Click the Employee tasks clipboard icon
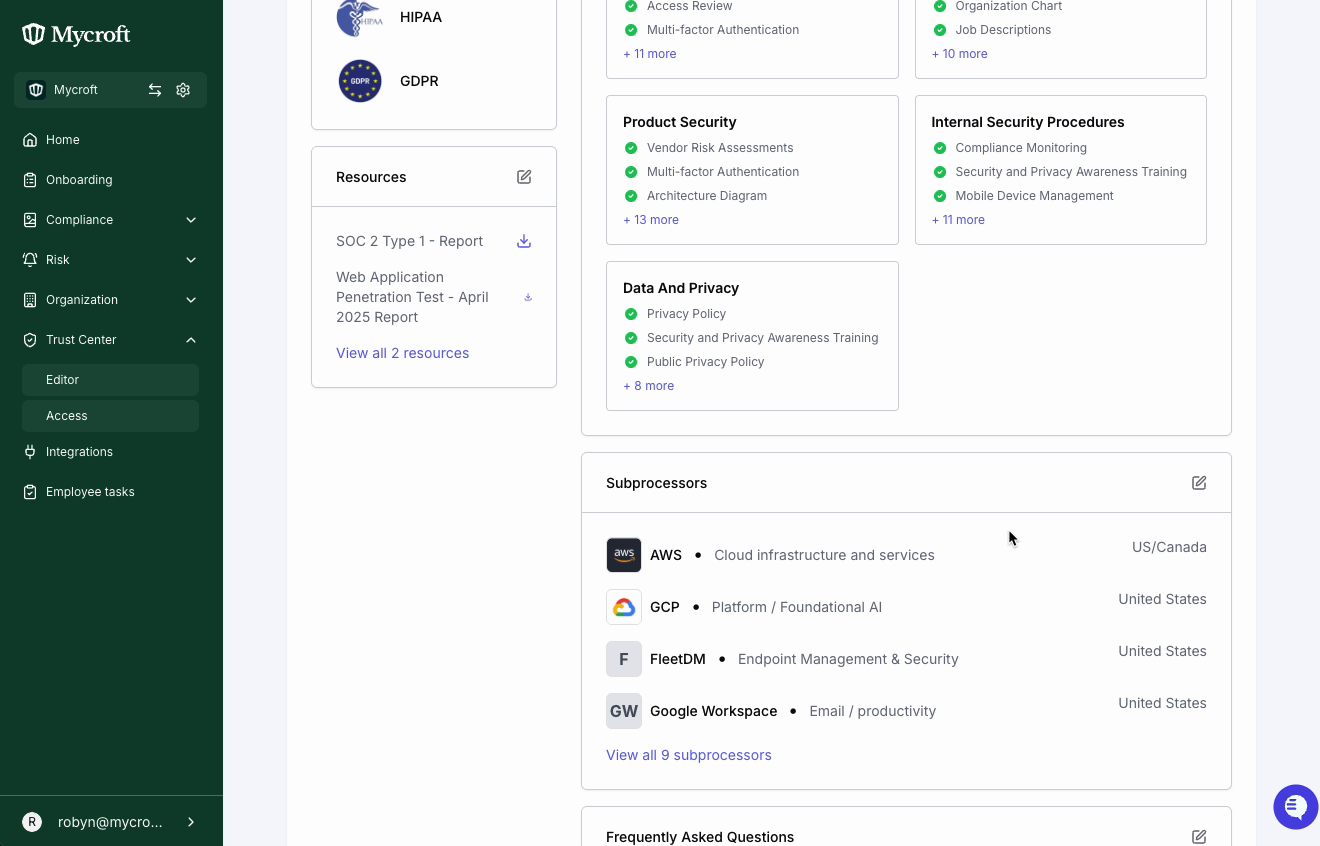The image size is (1320, 846). [x=30, y=492]
